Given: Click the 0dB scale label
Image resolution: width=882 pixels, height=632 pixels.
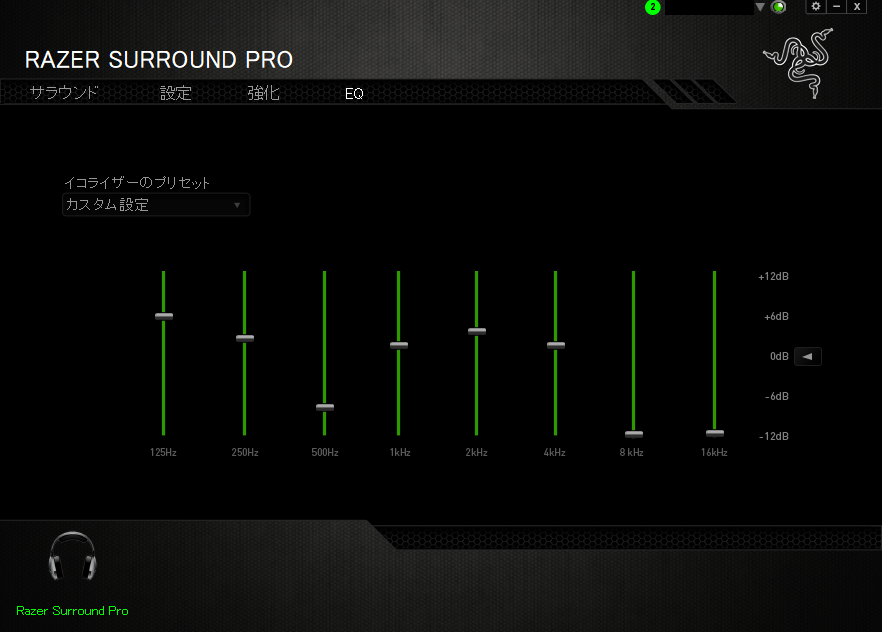Looking at the screenshot, I should [x=779, y=356].
